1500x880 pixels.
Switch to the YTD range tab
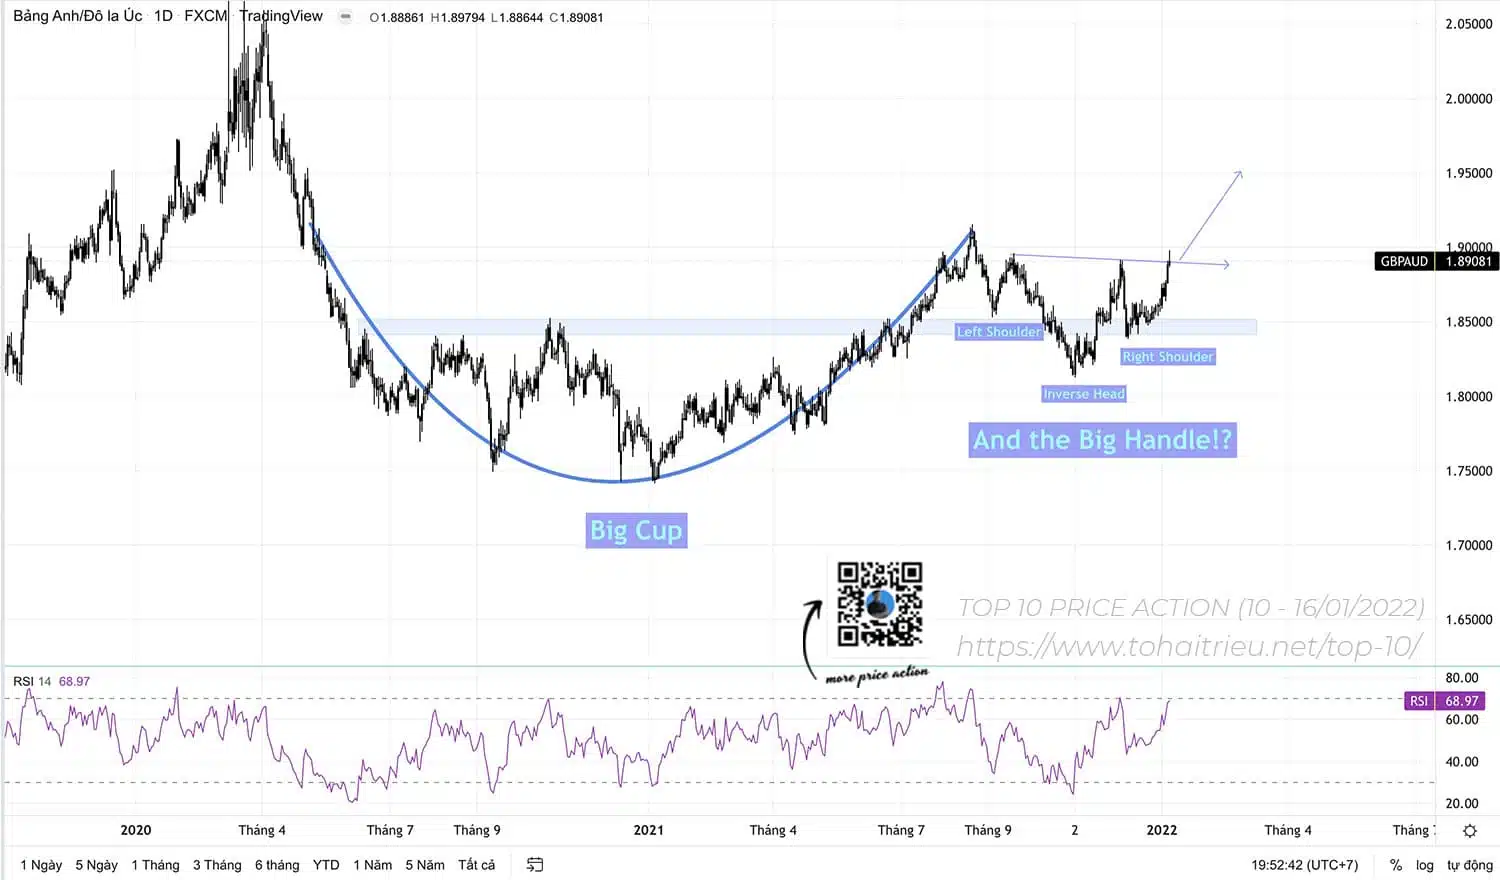tap(325, 864)
